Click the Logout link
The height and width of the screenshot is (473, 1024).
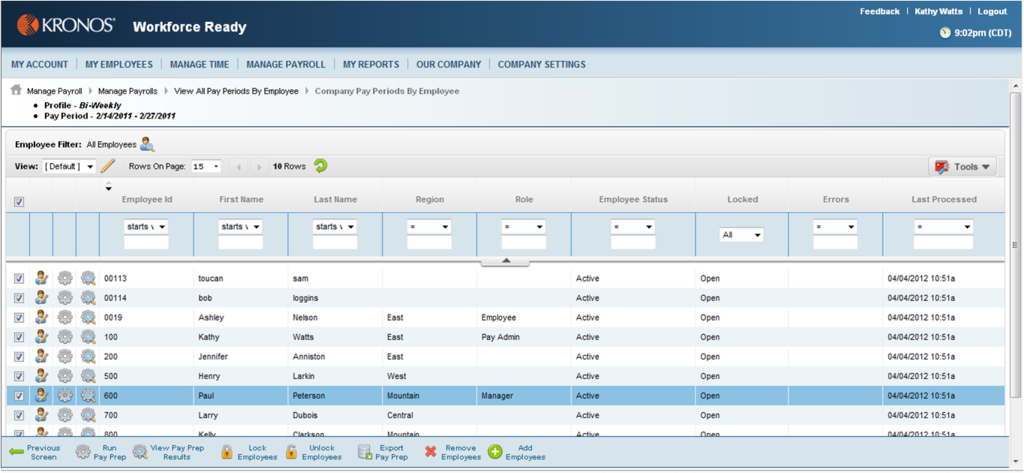pyautogui.click(x=991, y=11)
